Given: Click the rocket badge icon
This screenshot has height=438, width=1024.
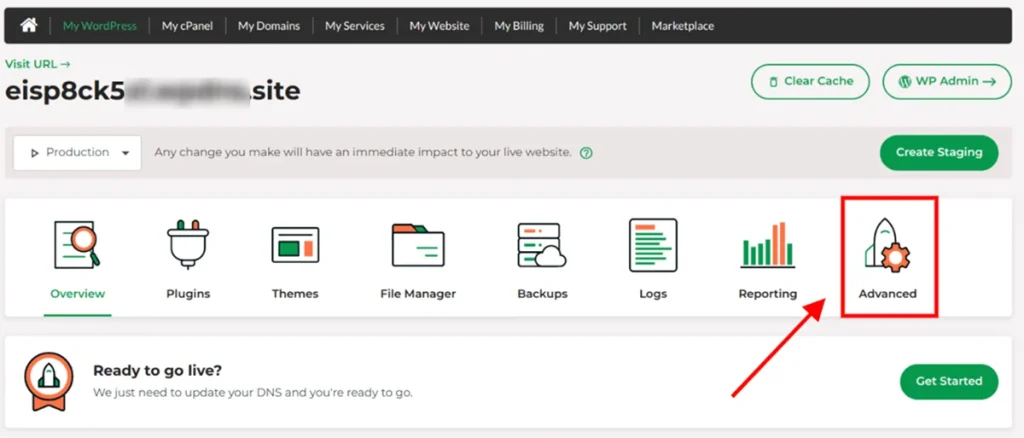Looking at the screenshot, I should pyautogui.click(x=49, y=382).
